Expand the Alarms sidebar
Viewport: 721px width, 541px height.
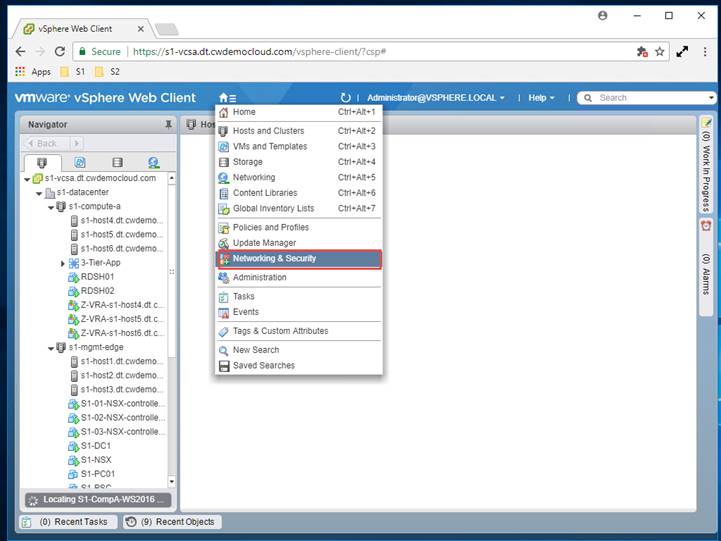706,267
